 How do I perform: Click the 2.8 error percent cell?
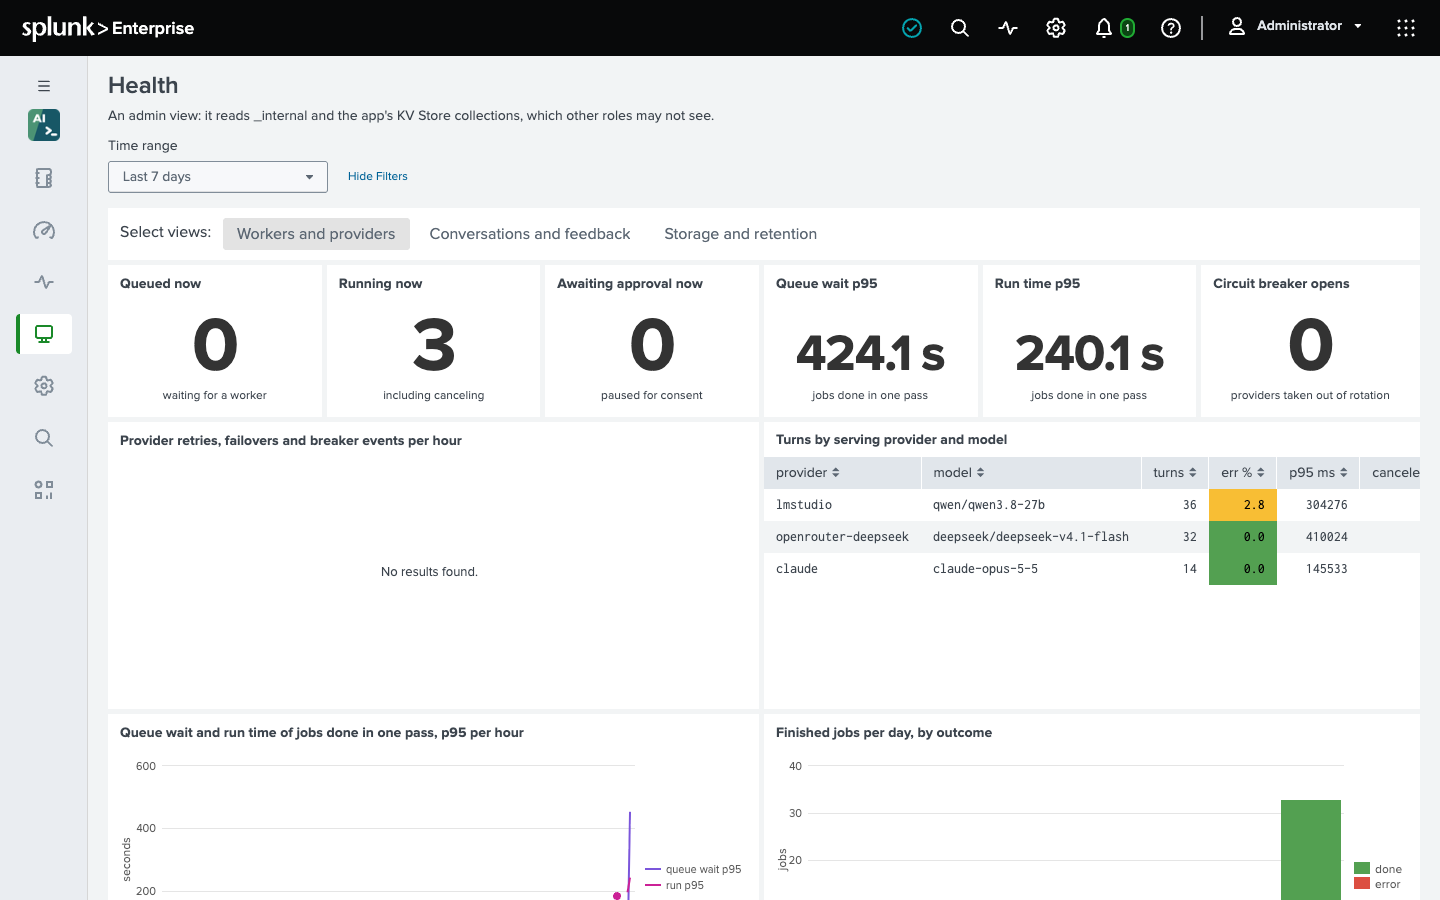(1243, 505)
